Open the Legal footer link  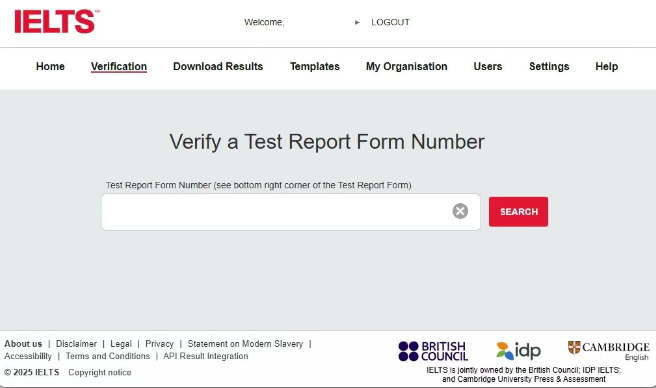tap(121, 344)
